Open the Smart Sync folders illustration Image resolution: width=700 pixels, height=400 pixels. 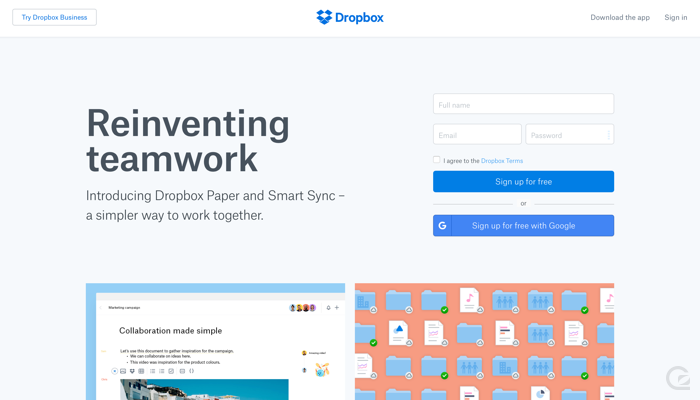click(484, 342)
